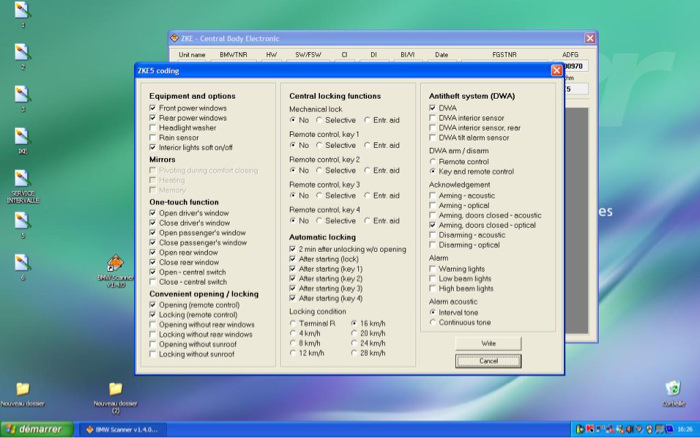
Task: Enable Close - central switch
Action: click(153, 282)
